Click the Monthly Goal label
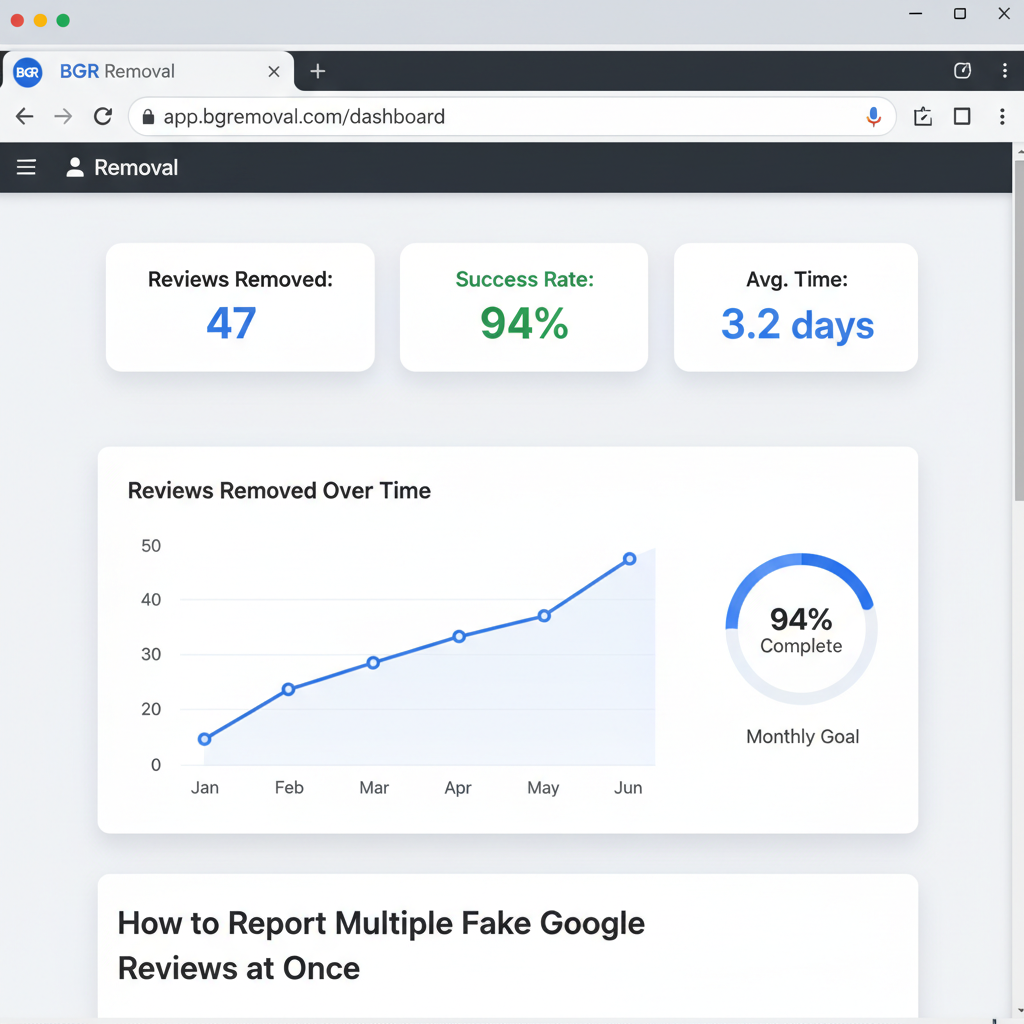Viewport: 1024px width, 1024px height. tap(803, 737)
